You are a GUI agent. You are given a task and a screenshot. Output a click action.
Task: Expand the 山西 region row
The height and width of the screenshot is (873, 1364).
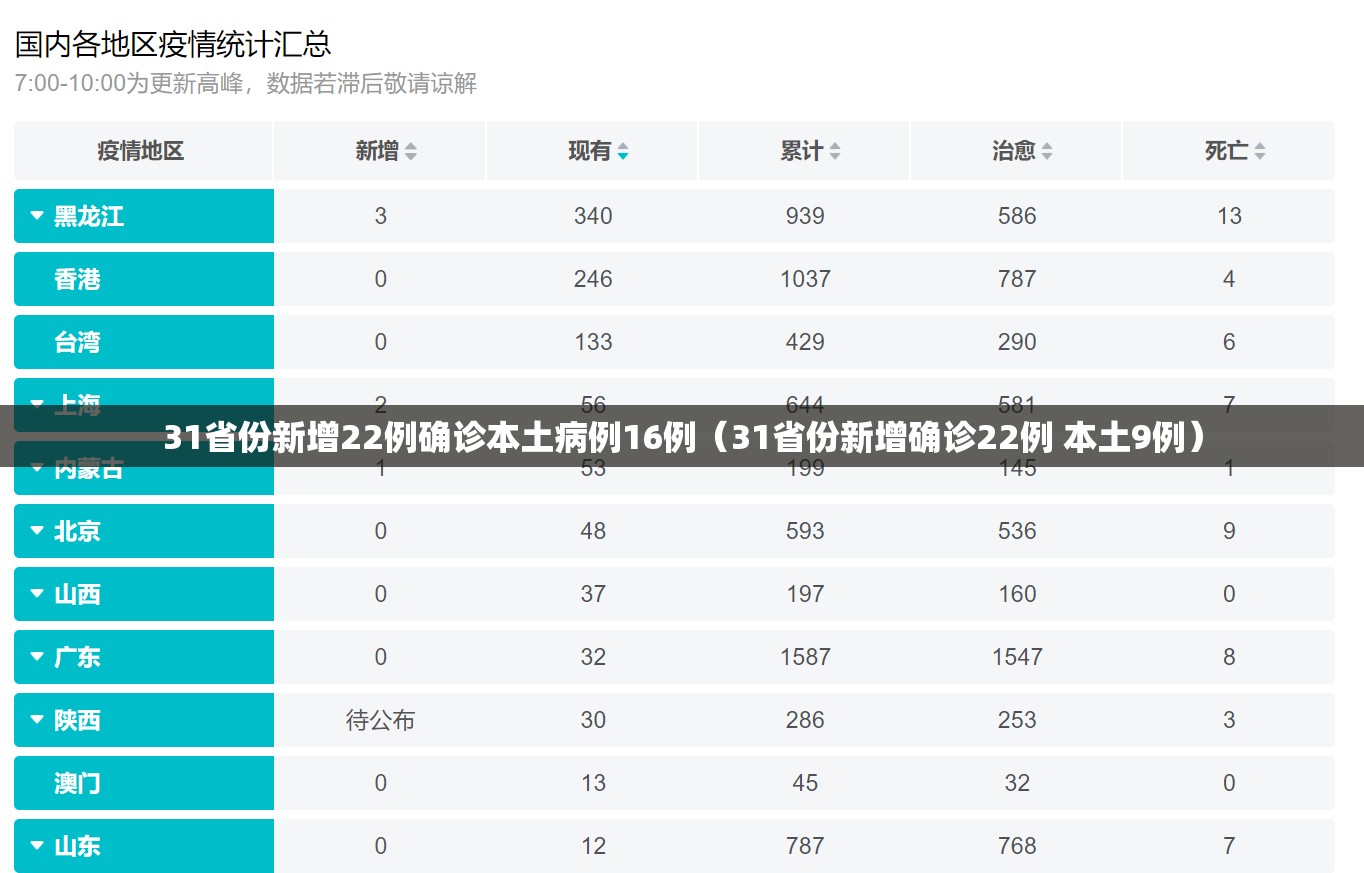[x=37, y=594]
